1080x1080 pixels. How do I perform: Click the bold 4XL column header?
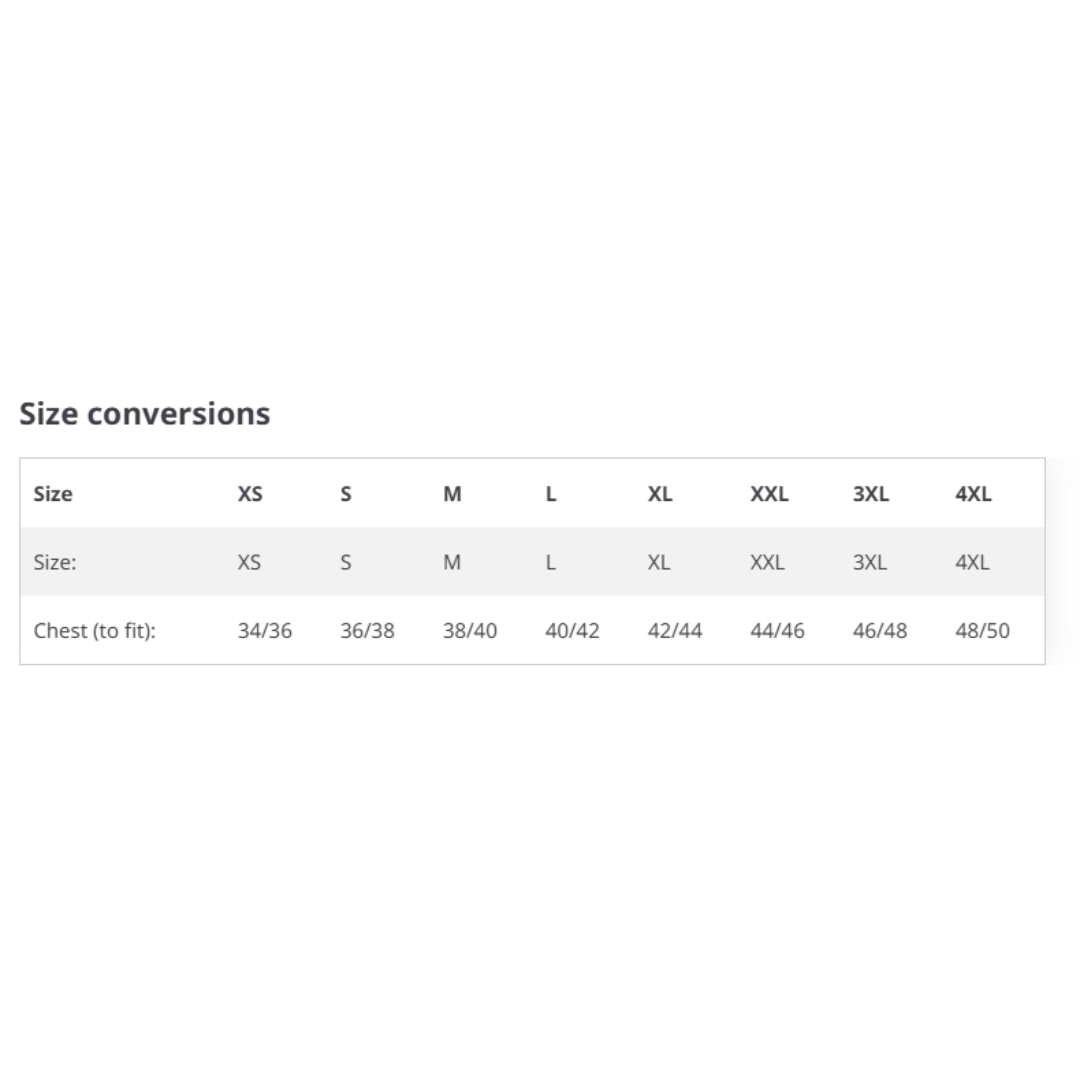973,494
